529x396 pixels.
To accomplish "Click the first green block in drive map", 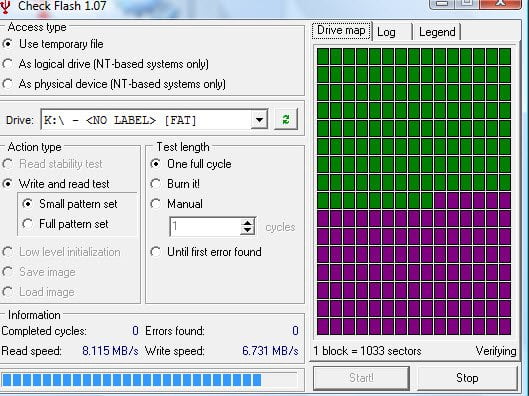I will [323, 56].
